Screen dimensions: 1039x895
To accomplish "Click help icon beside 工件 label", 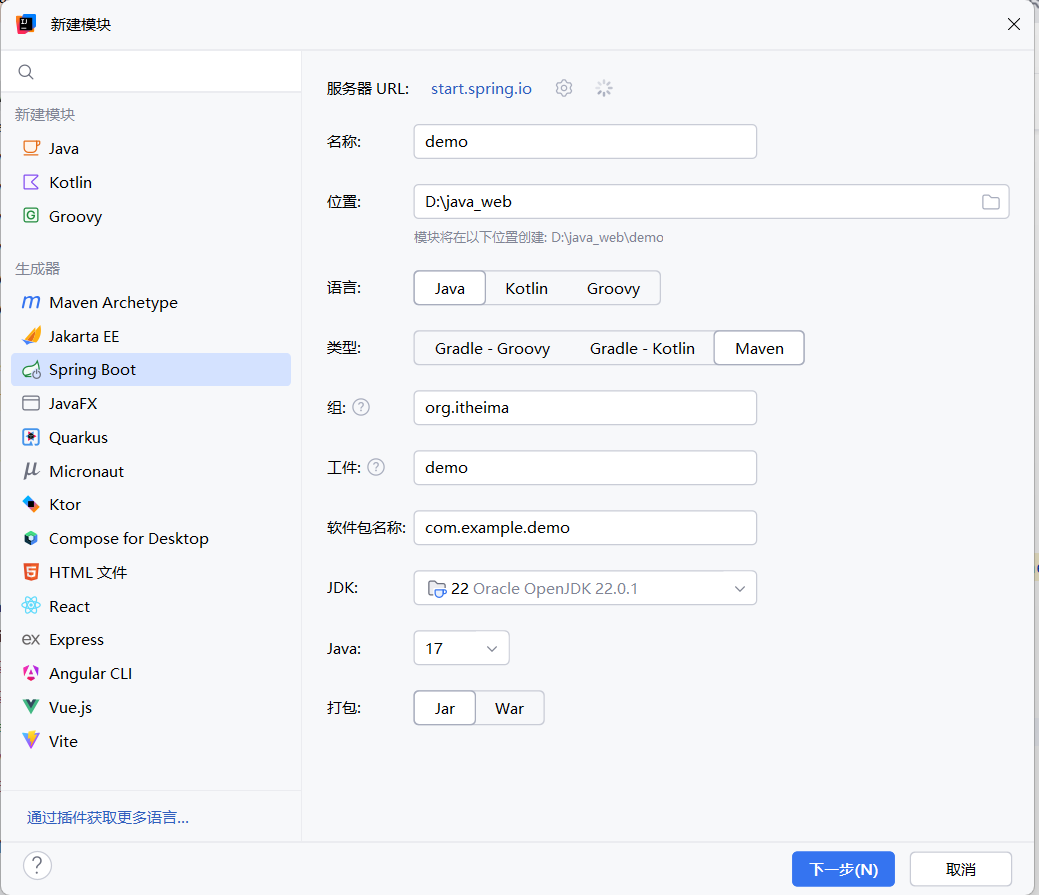I will (376, 468).
